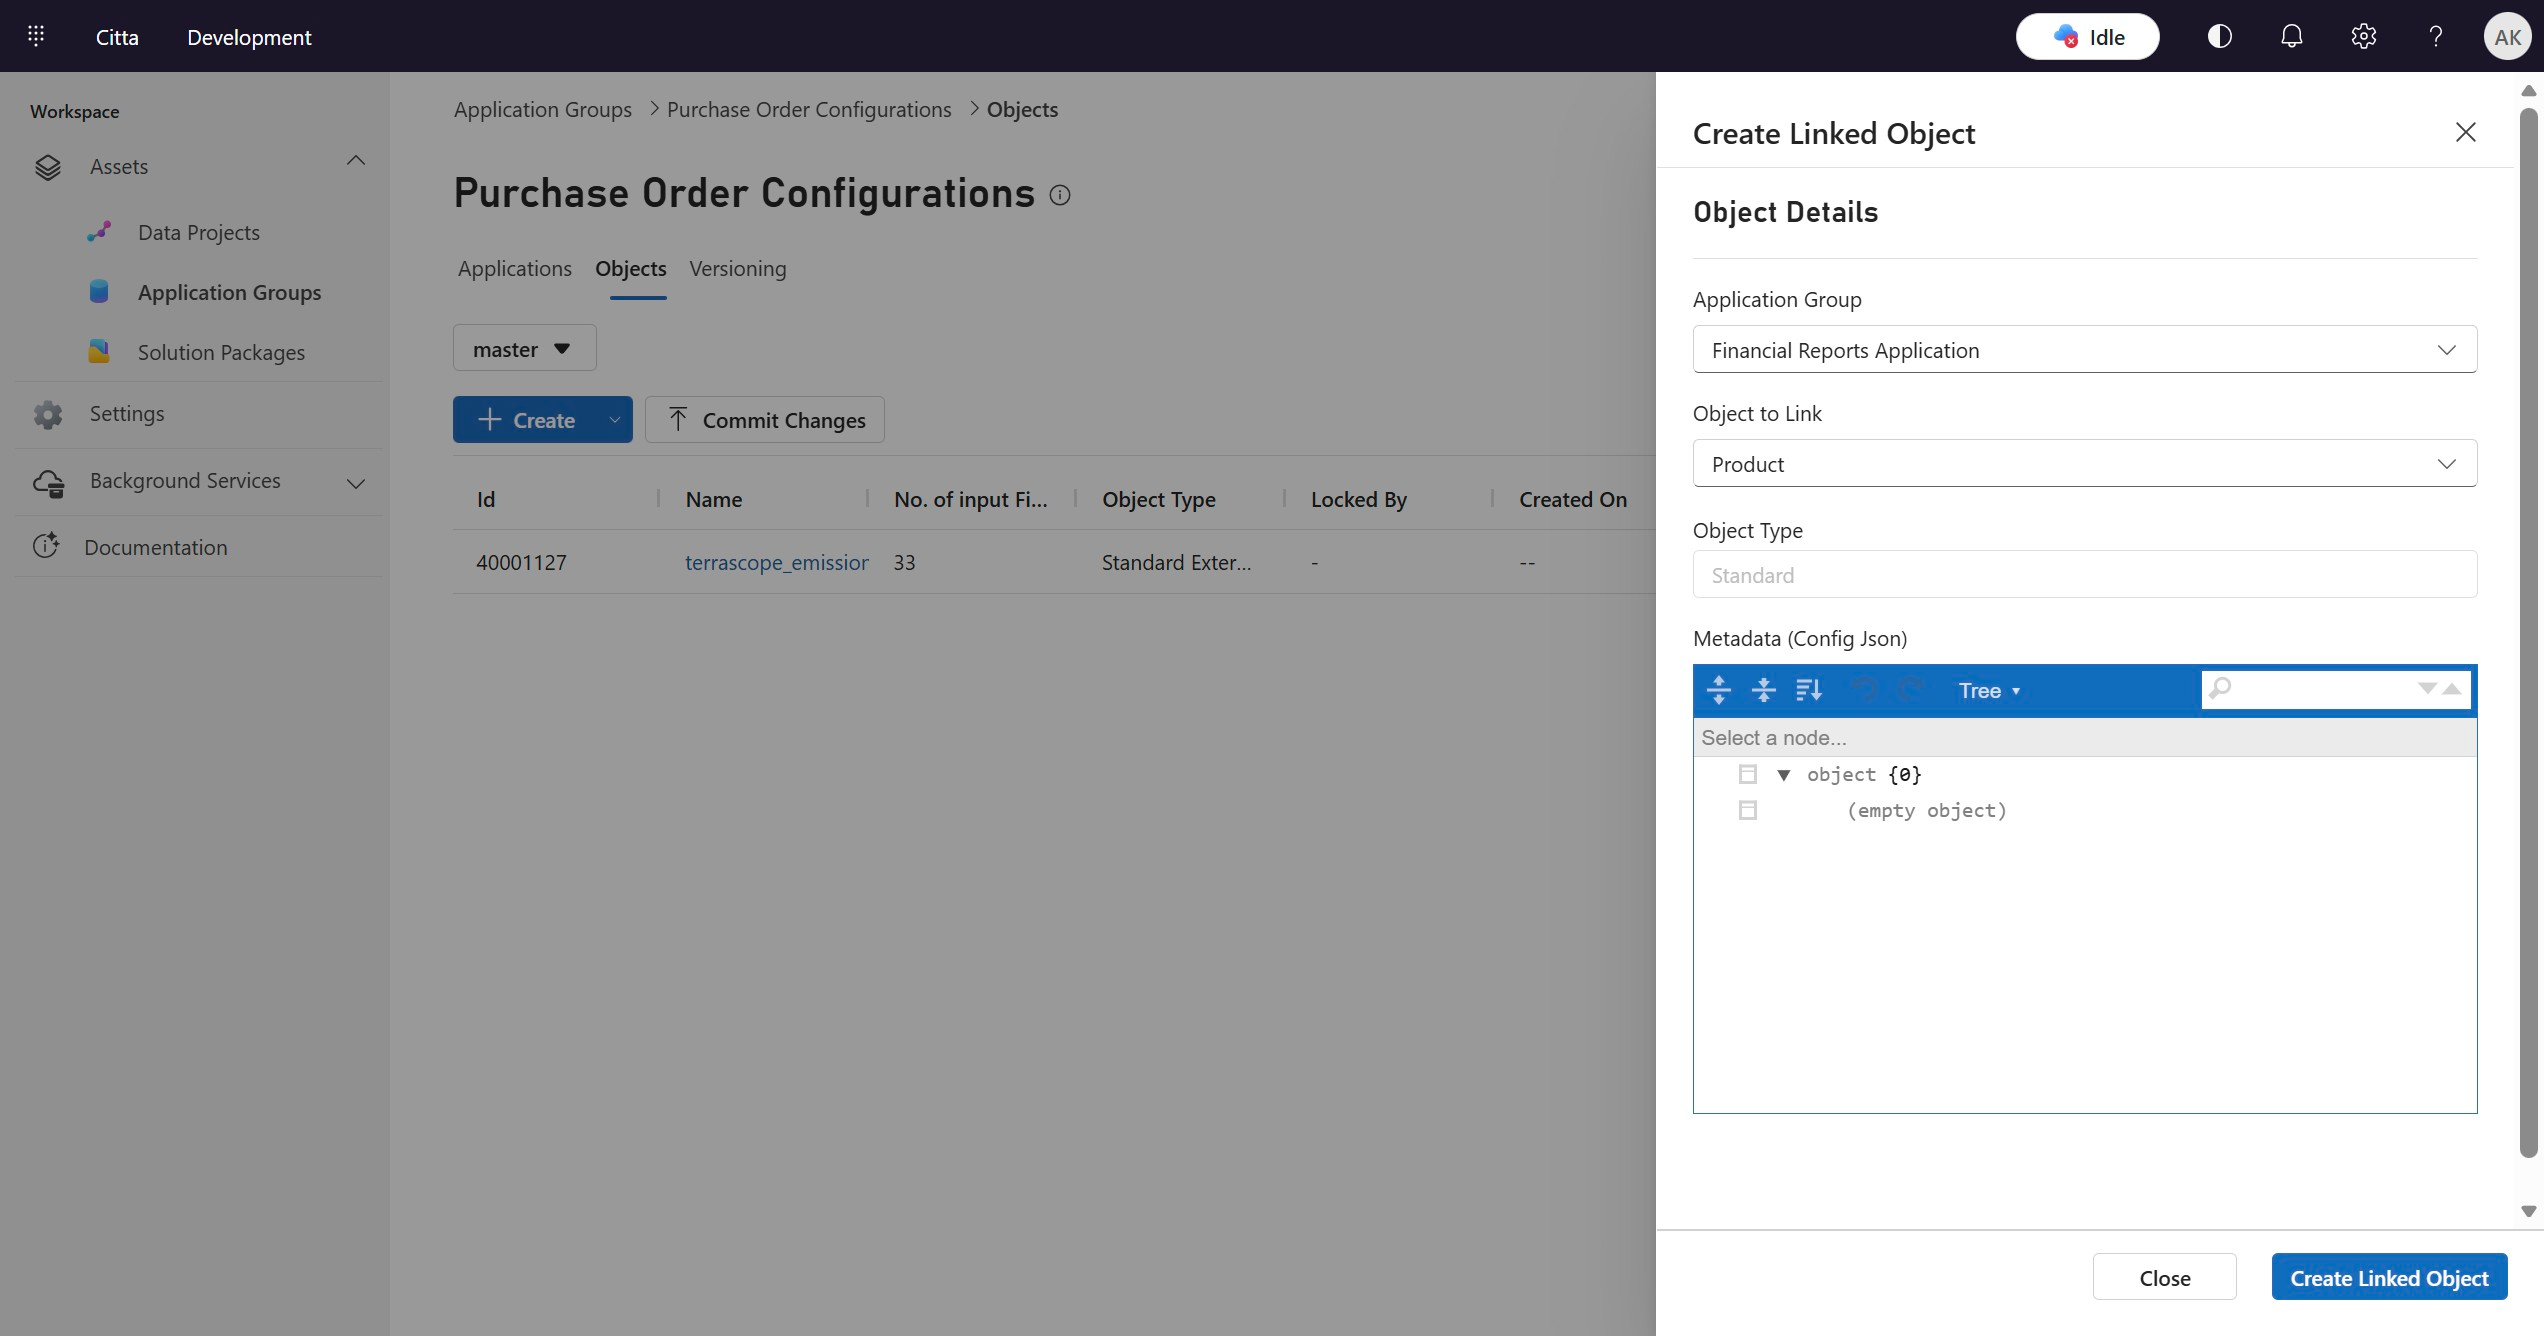Click info icon beside Purchase Order Configurations
Viewport: 2544px width, 1336px height.
1060,195
